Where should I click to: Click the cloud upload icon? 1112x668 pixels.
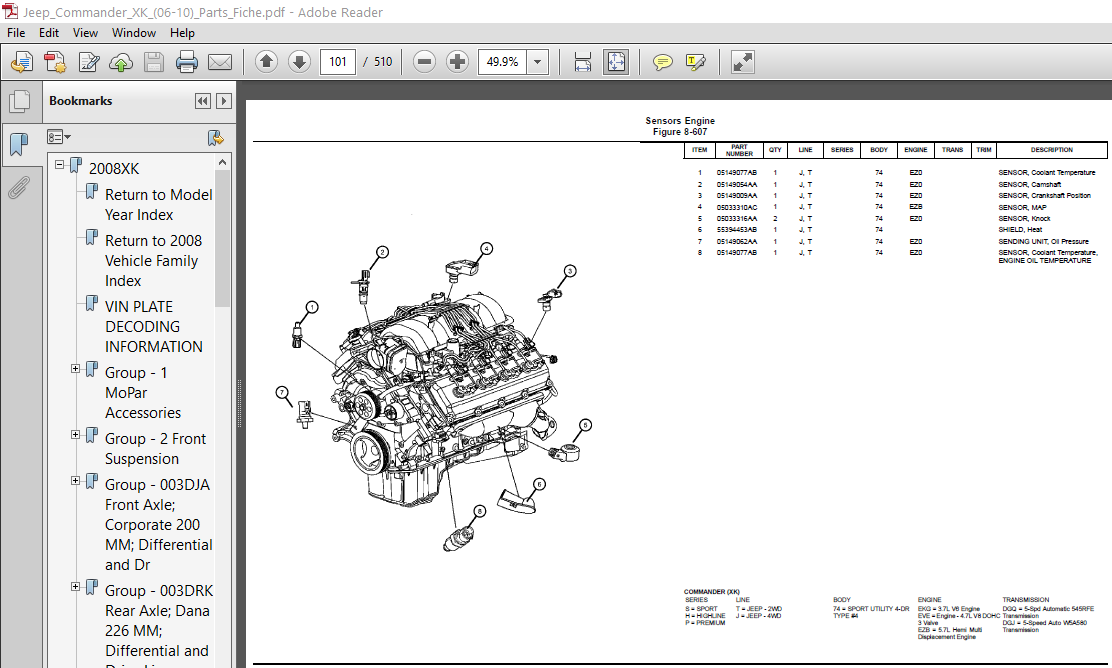pyautogui.click(x=121, y=62)
